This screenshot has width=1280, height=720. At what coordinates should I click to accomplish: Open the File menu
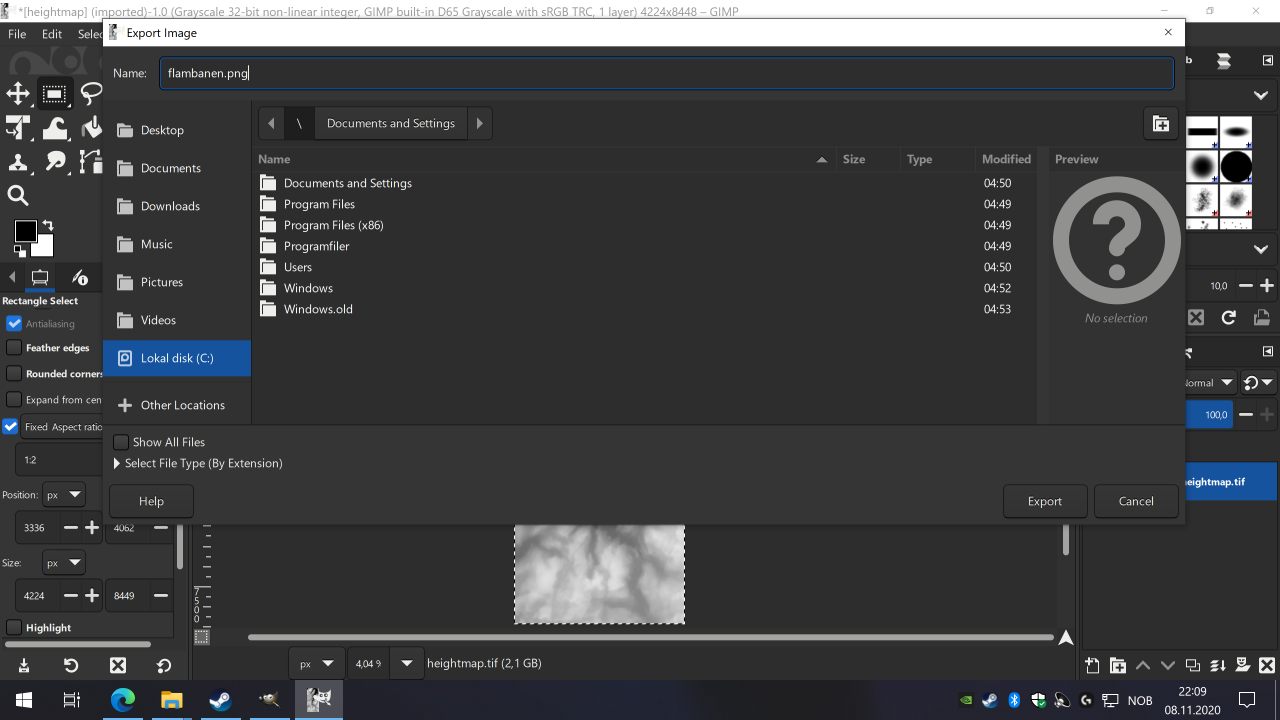tap(17, 34)
